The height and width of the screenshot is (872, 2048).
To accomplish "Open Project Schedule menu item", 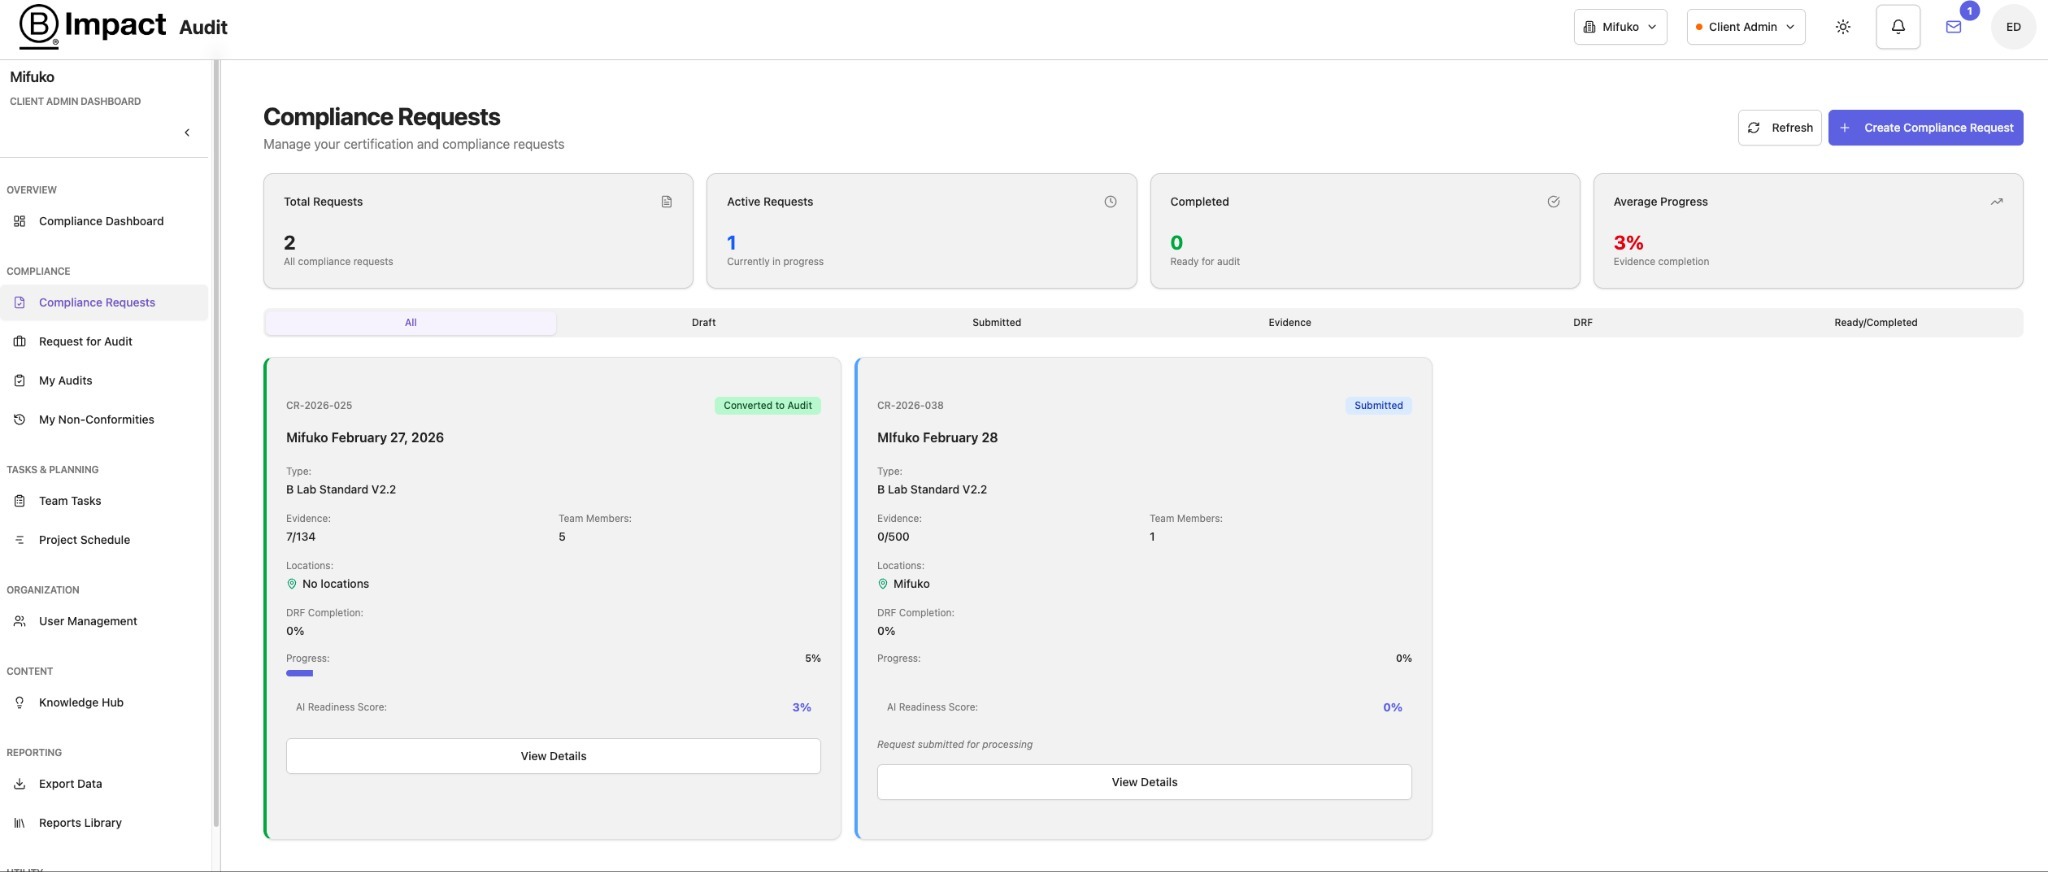I will pyautogui.click(x=104, y=539).
